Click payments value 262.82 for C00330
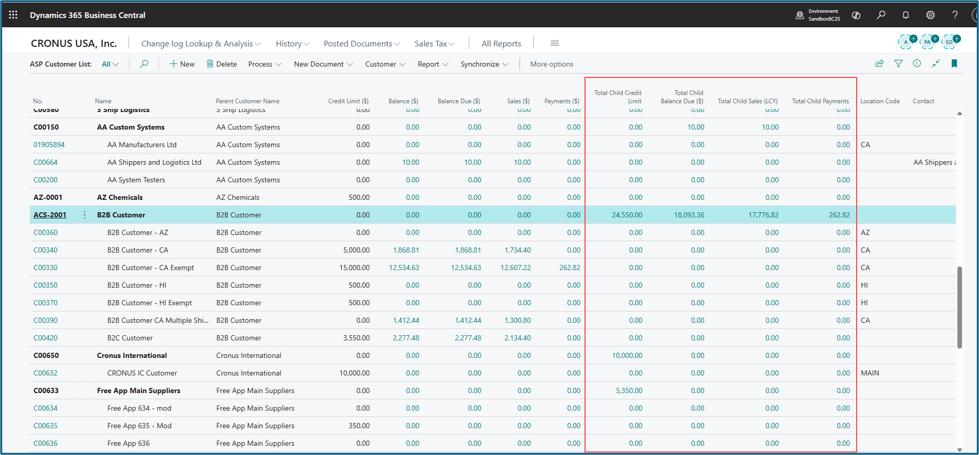The width and height of the screenshot is (979, 455). (569, 268)
